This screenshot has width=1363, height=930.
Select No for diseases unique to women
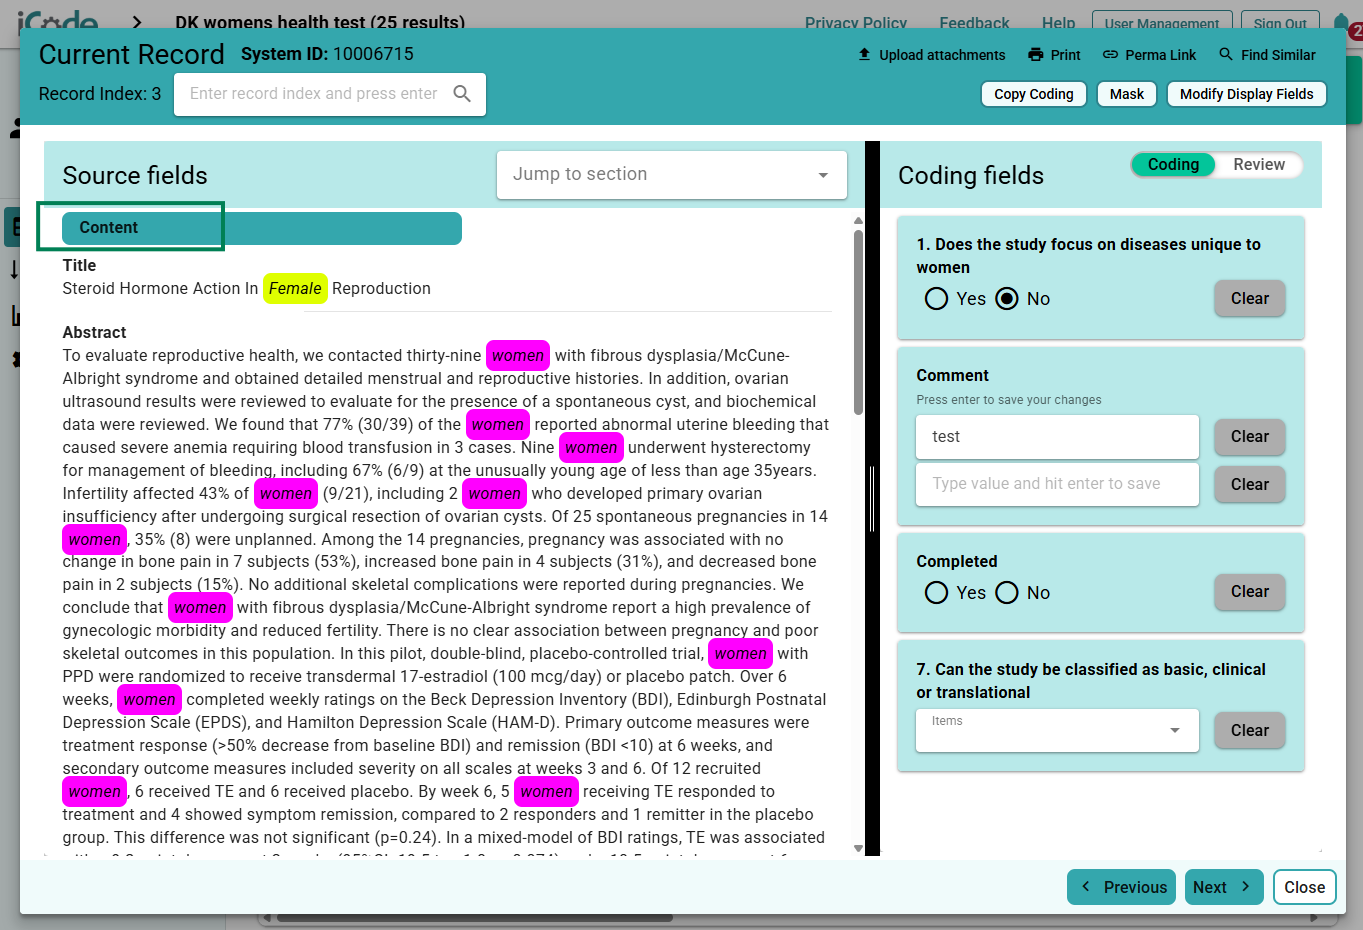(x=1007, y=298)
